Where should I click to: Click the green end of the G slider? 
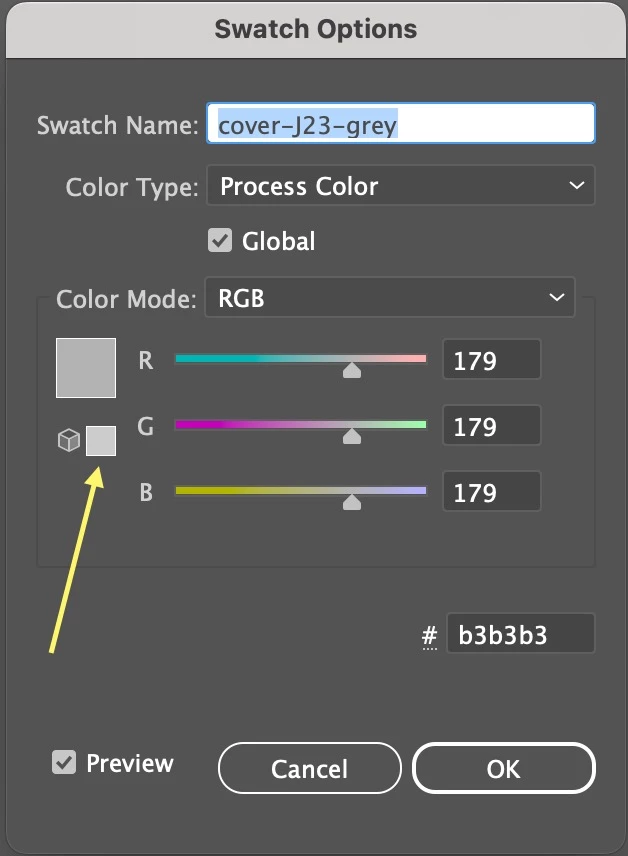click(420, 424)
